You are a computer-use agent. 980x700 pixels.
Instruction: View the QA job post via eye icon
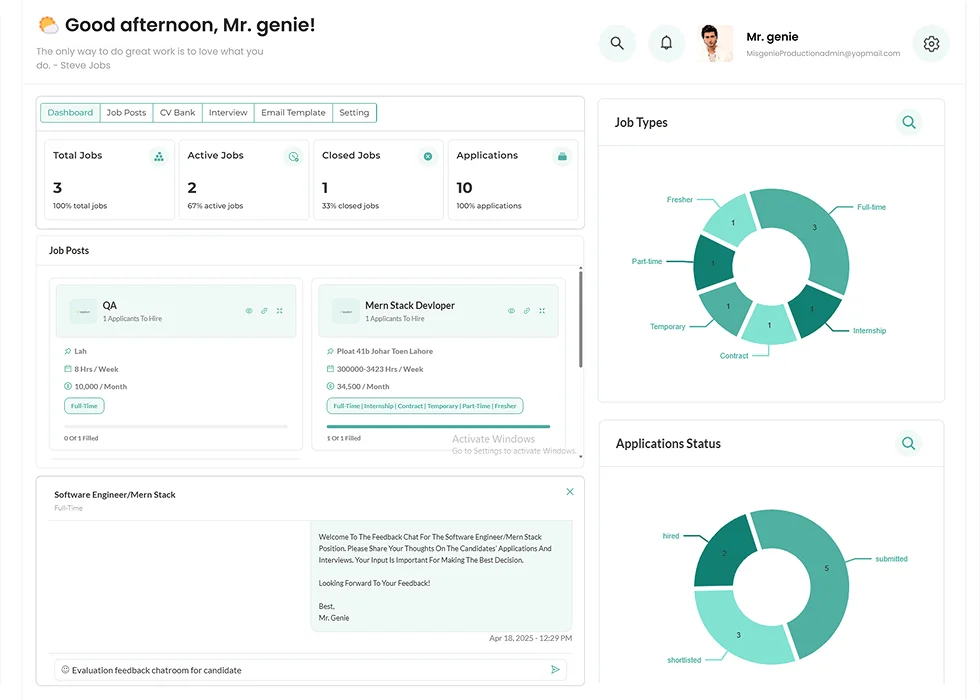pos(249,311)
